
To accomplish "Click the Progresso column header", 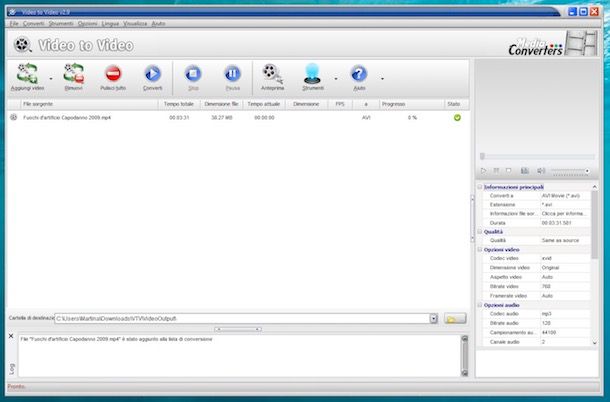I will pos(412,104).
